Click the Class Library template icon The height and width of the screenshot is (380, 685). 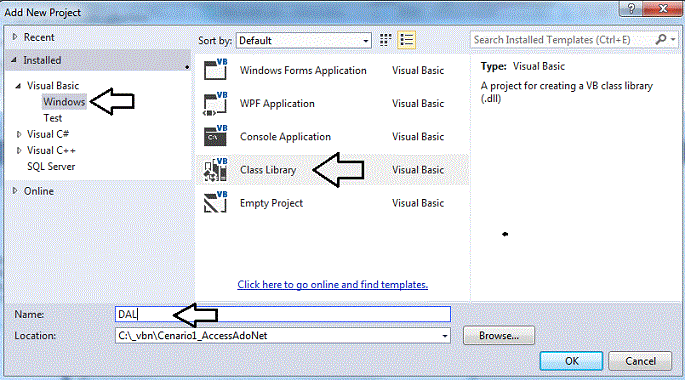click(215, 169)
